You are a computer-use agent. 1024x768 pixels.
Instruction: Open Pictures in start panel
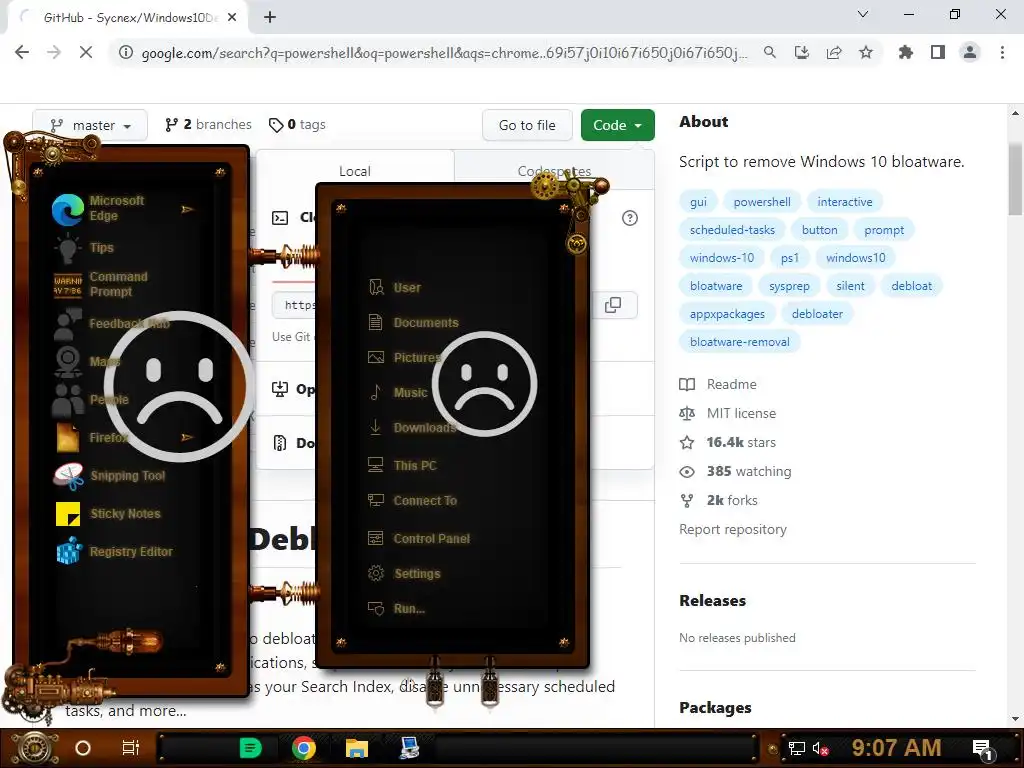[x=405, y=357]
